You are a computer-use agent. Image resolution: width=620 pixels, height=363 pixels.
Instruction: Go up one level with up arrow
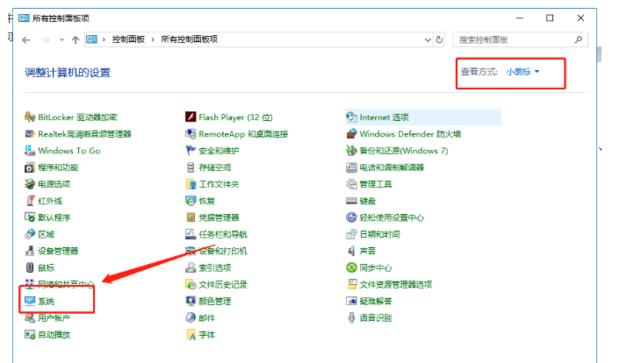coord(76,40)
